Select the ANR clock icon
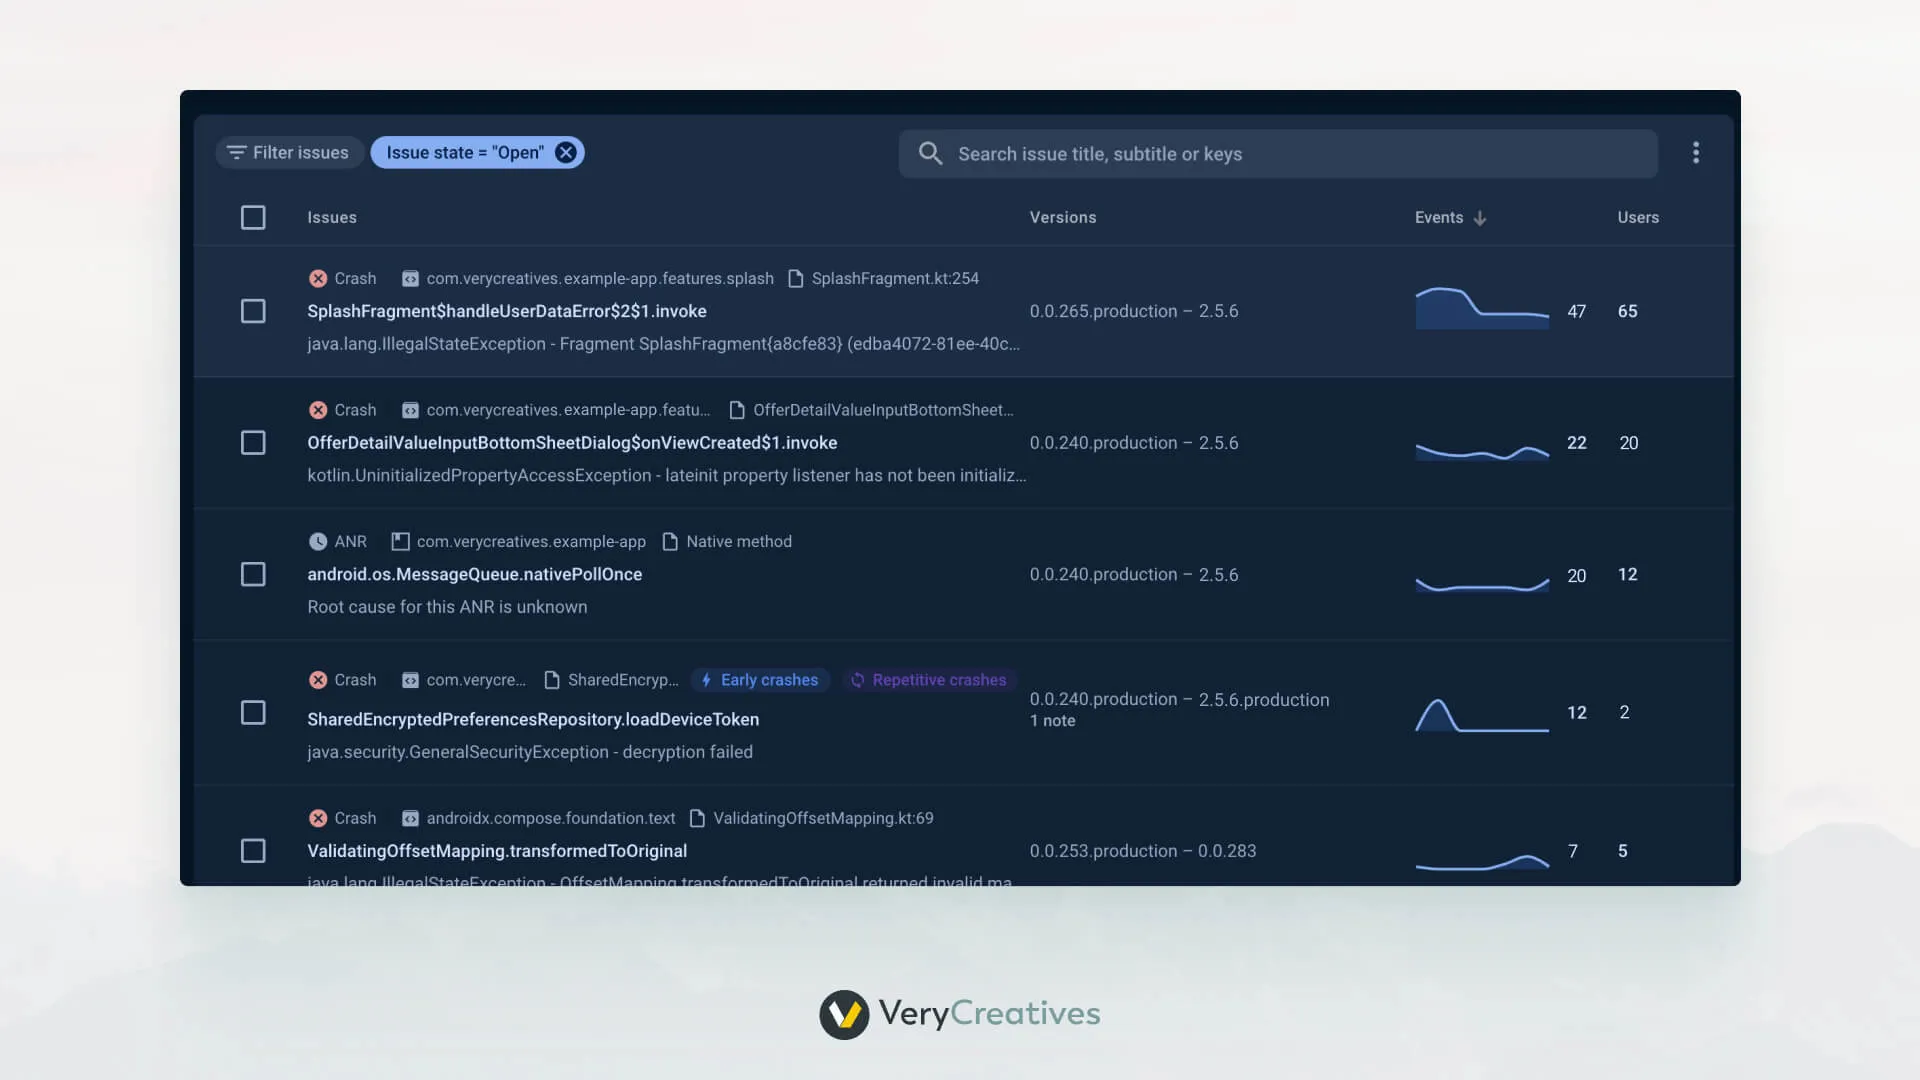The width and height of the screenshot is (1920, 1080). tap(318, 541)
